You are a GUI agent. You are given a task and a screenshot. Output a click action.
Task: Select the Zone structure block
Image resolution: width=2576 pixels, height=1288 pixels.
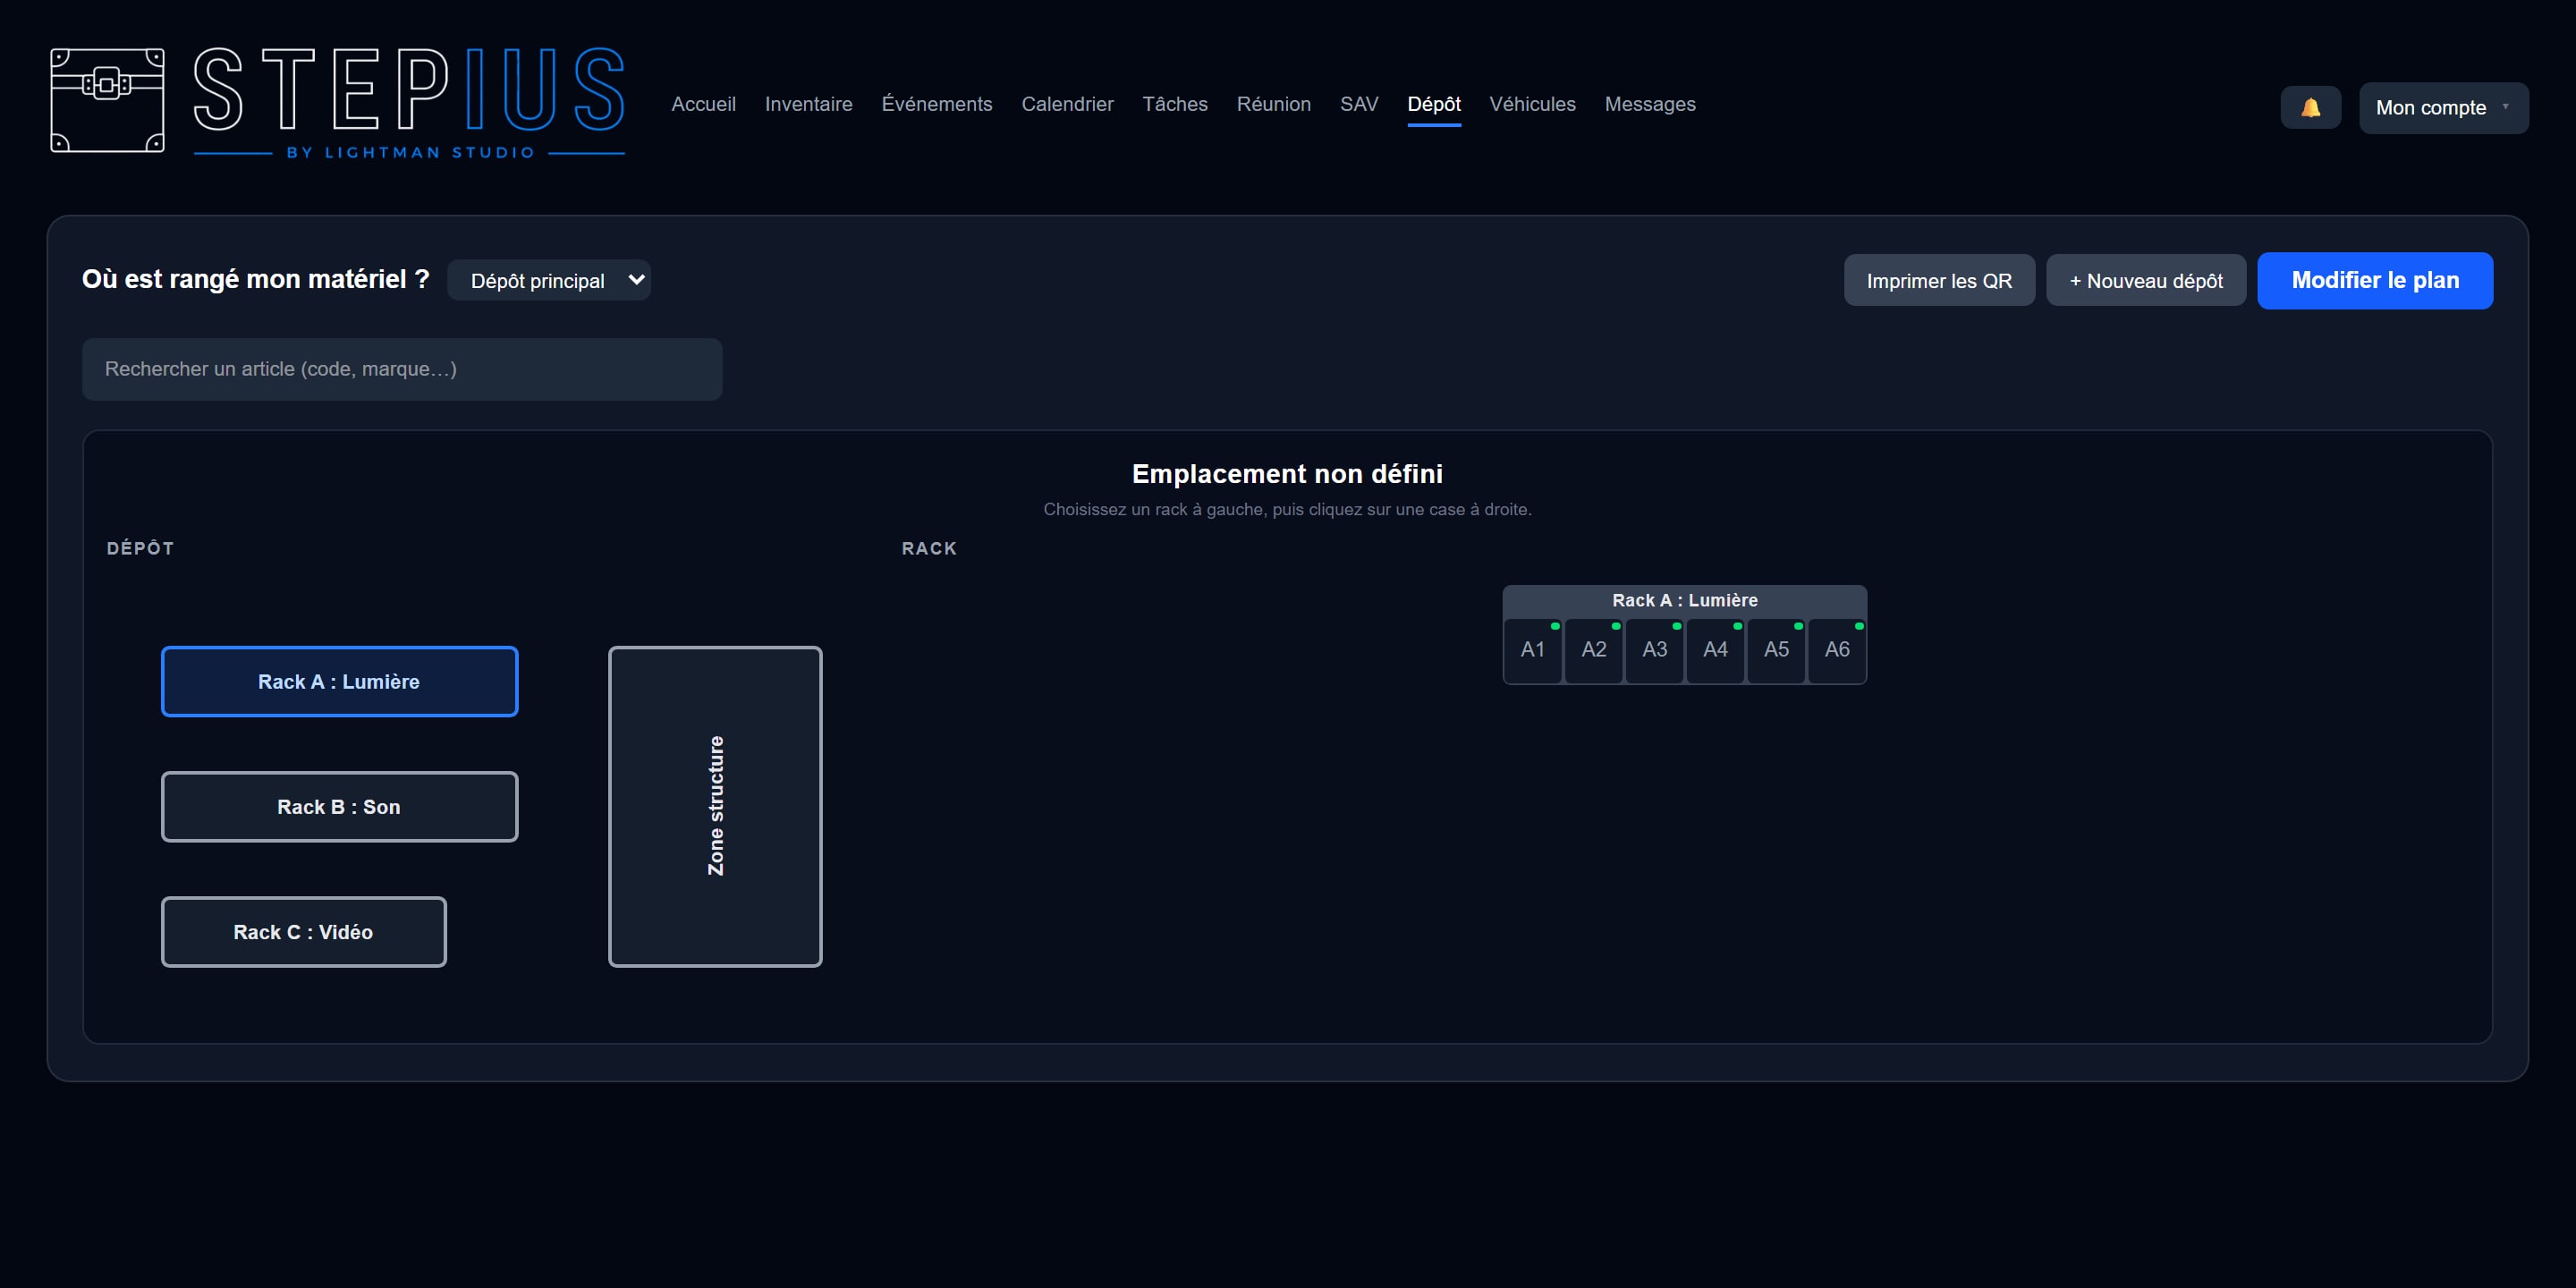715,806
